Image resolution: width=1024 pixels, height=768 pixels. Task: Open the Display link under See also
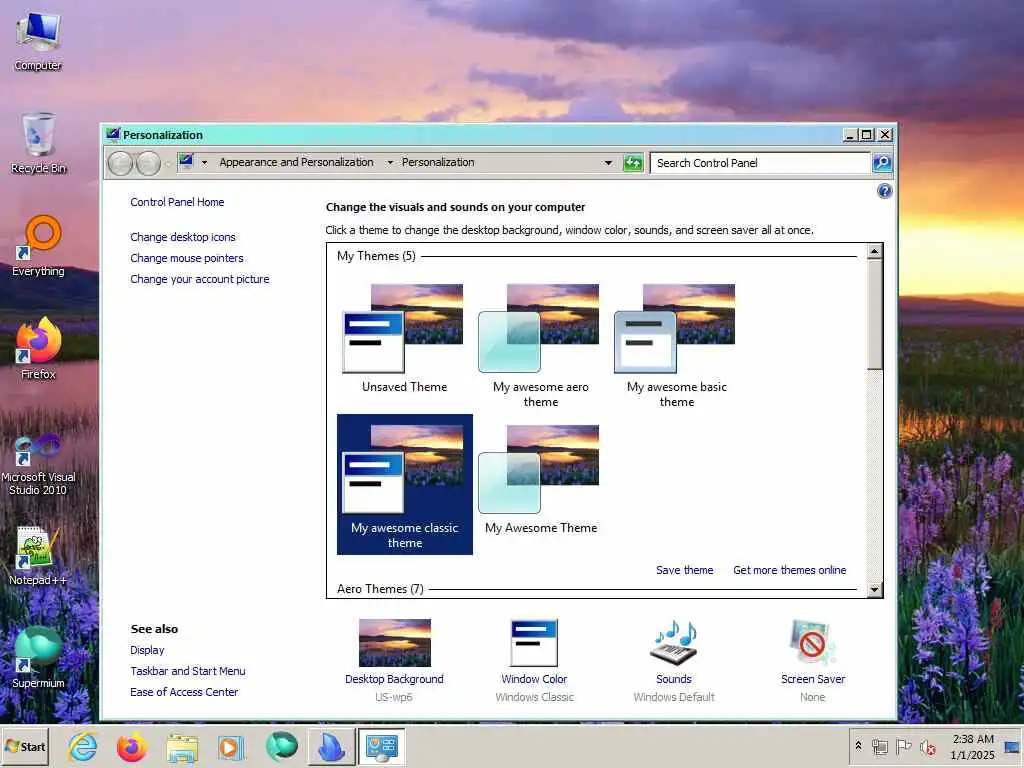click(147, 650)
